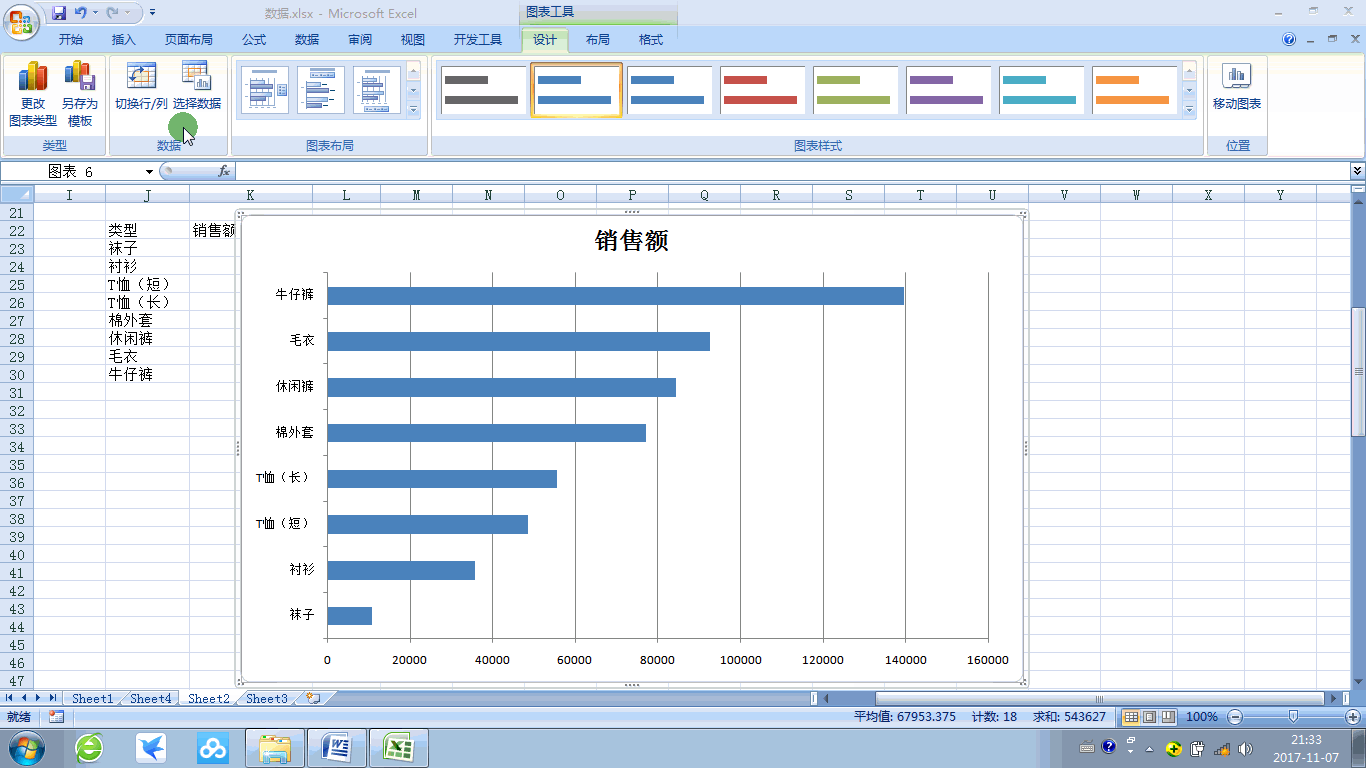The image size is (1366, 768).
Task: Open the Redo history dropdown arrow
Action: click(x=127, y=13)
